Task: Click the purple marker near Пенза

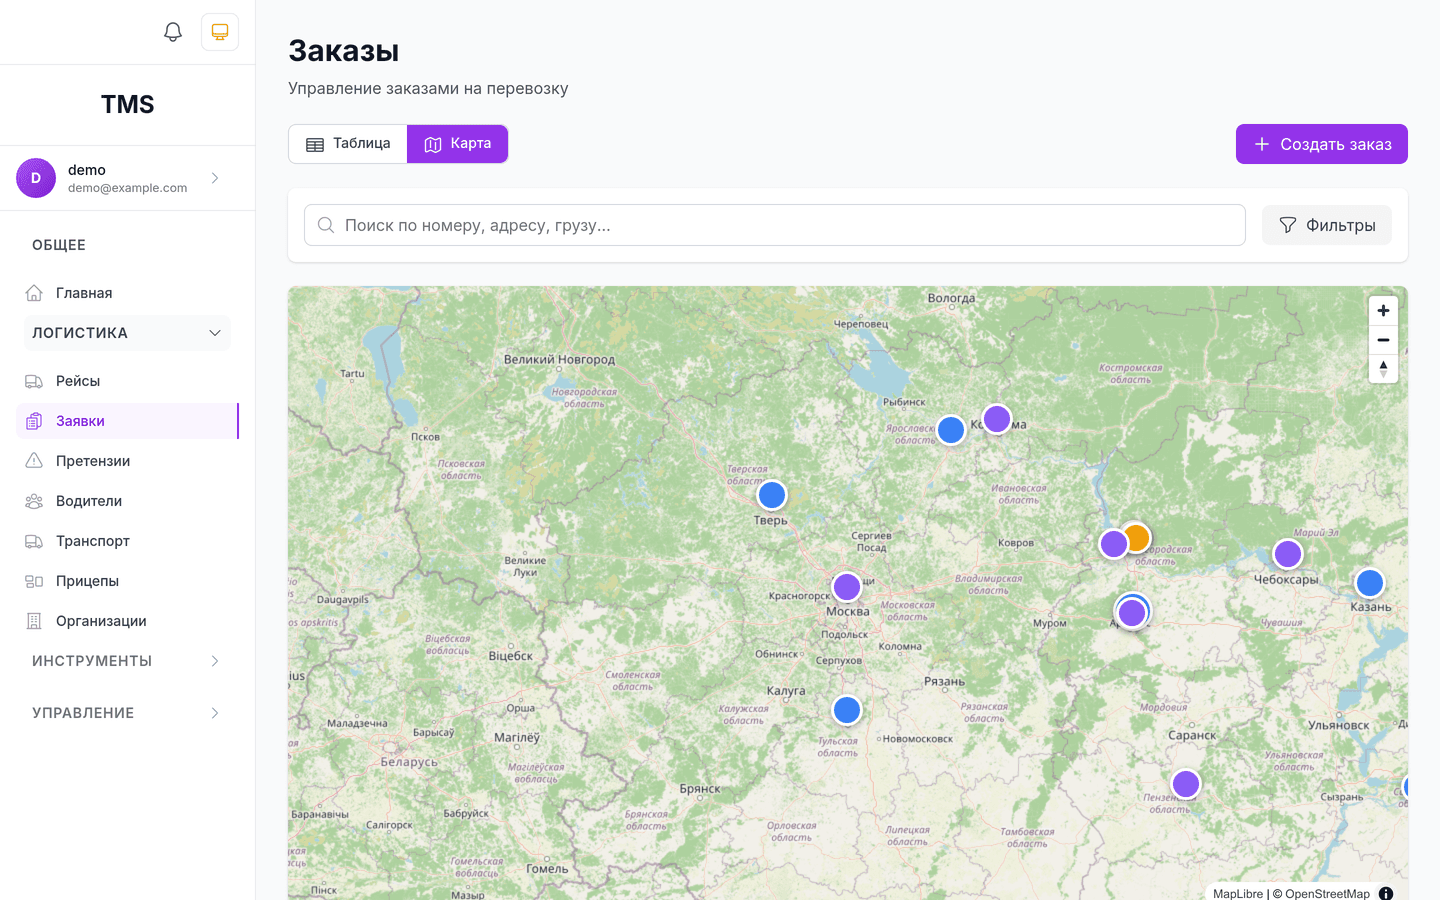Action: pyautogui.click(x=1186, y=784)
